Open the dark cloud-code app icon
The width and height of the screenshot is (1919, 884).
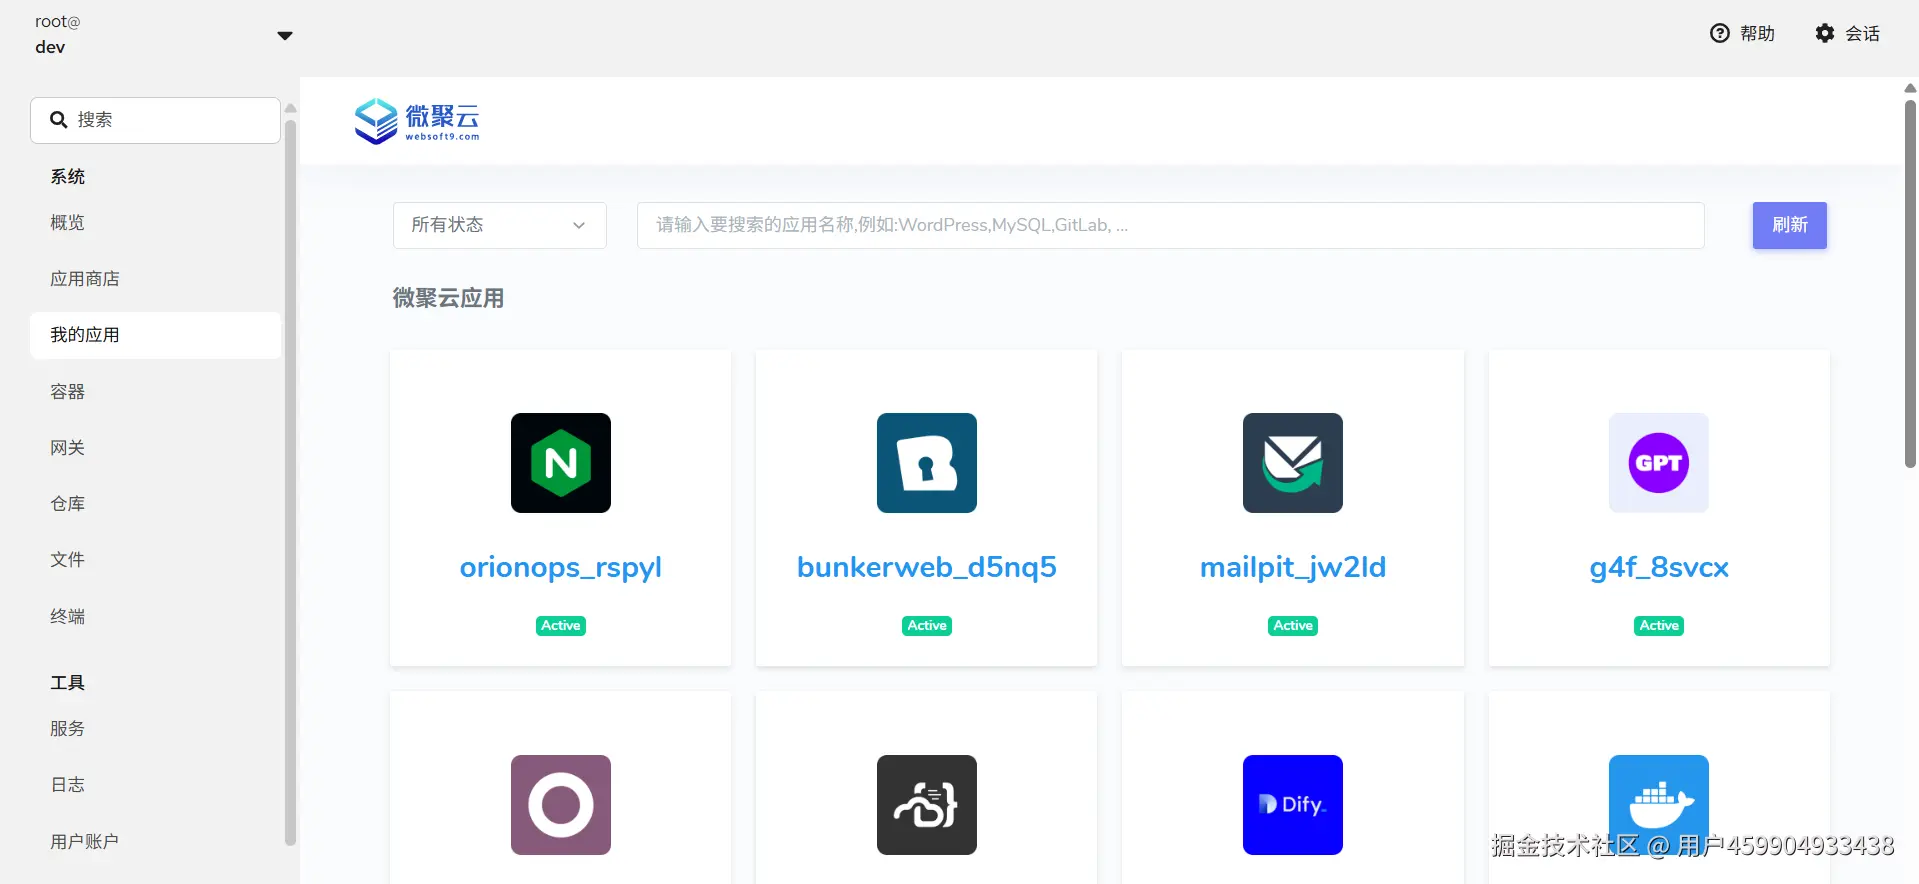coord(926,805)
